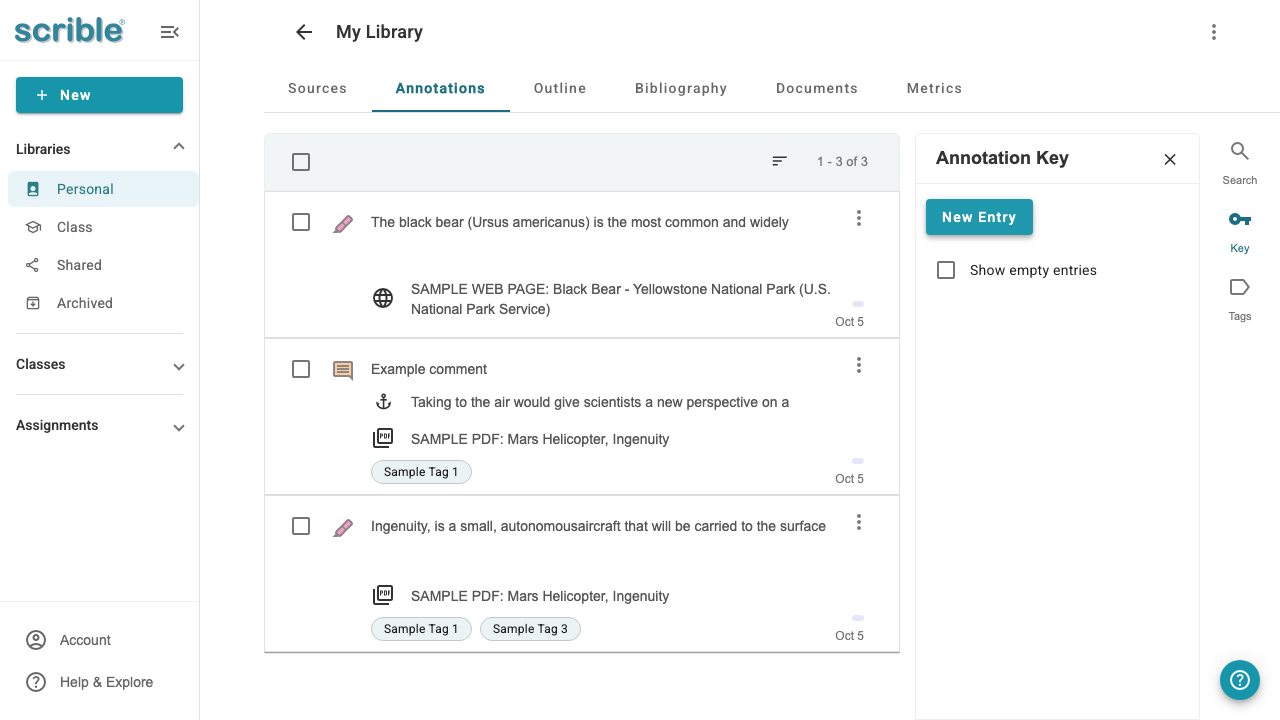Open the Bibliography tab
The height and width of the screenshot is (720, 1280).
pos(681,88)
